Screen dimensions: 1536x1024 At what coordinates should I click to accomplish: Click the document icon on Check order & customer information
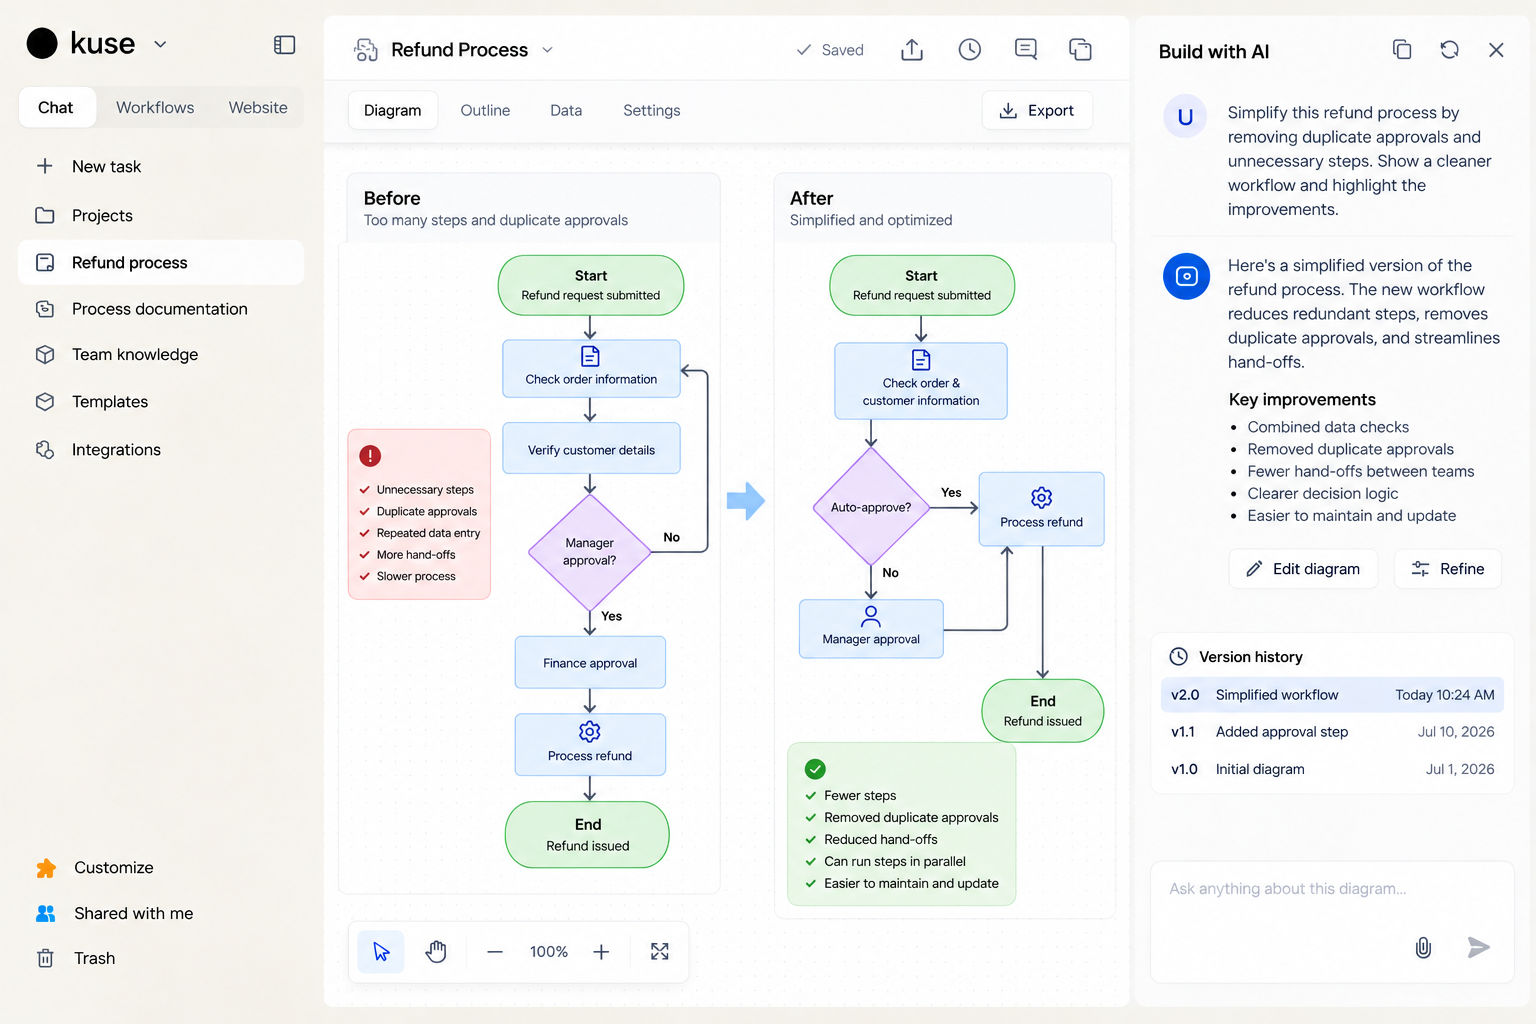tap(921, 360)
